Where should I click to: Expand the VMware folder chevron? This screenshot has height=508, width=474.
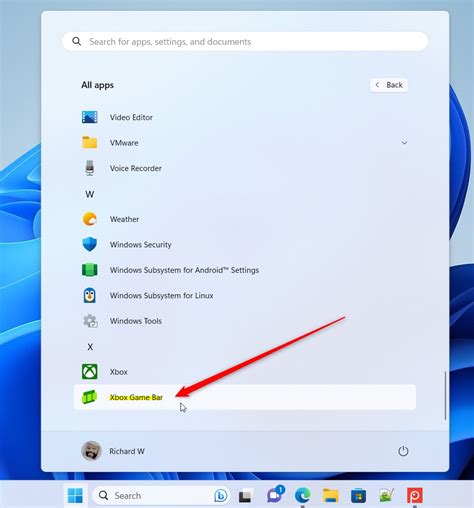click(404, 143)
